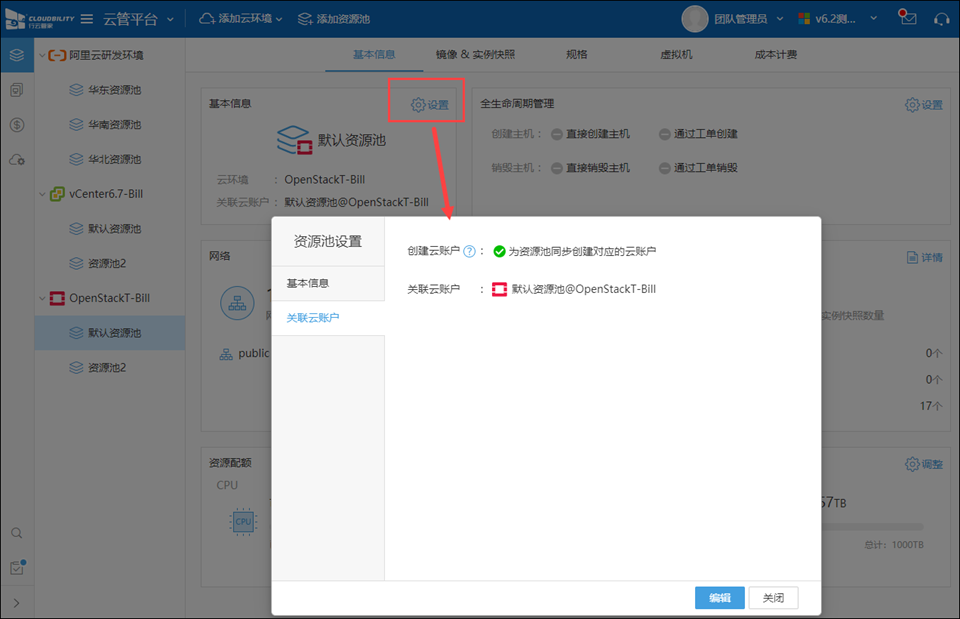Click the hamburger menu icon beside the logo
The height and width of the screenshot is (619, 960).
coord(87,19)
